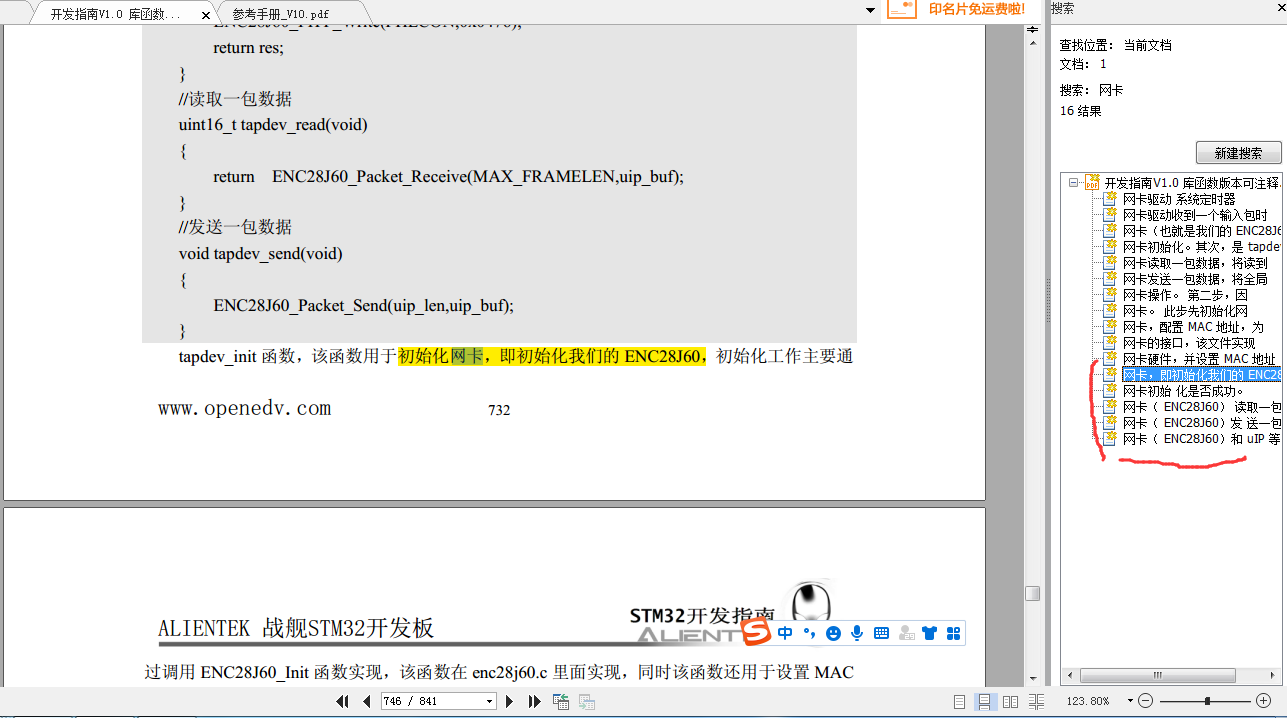The image size is (1287, 718).
Task: Select result 网卡（ ENC28J60）读取一包
Action: click(1201, 407)
